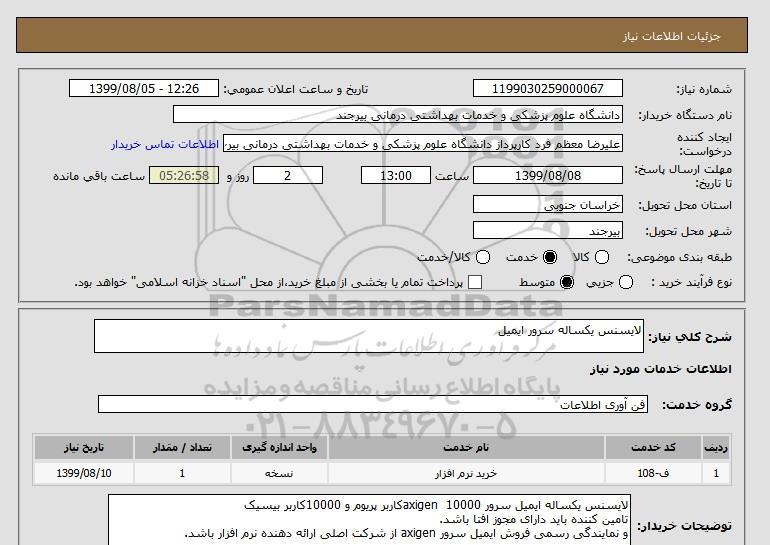Image resolution: width=770 pixels, height=545 pixels.
Task: Click the city field بیرجند
Action: [548, 230]
